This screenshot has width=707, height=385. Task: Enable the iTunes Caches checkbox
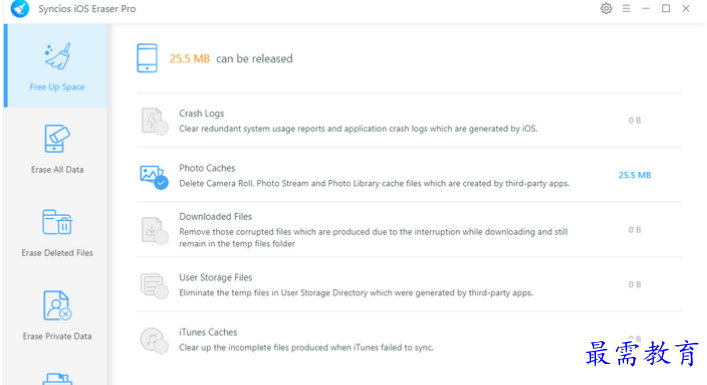[x=161, y=346]
